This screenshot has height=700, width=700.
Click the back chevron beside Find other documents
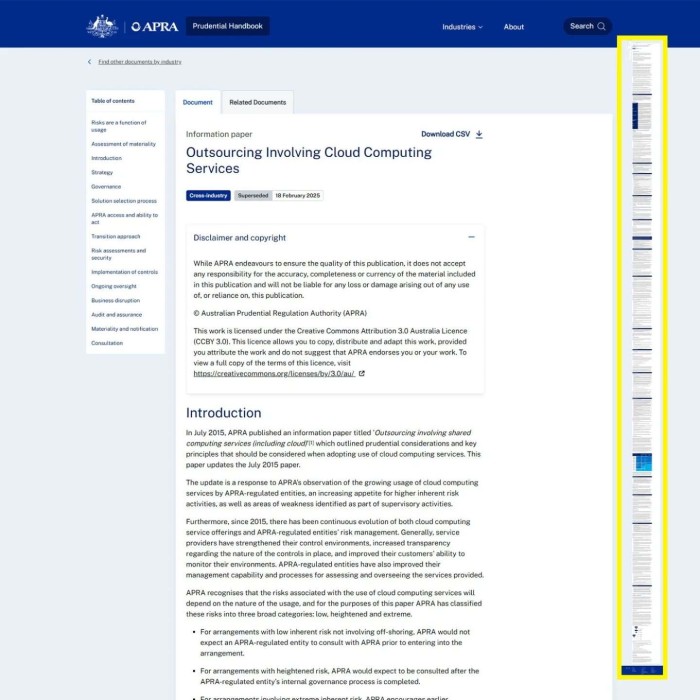pyautogui.click(x=89, y=62)
